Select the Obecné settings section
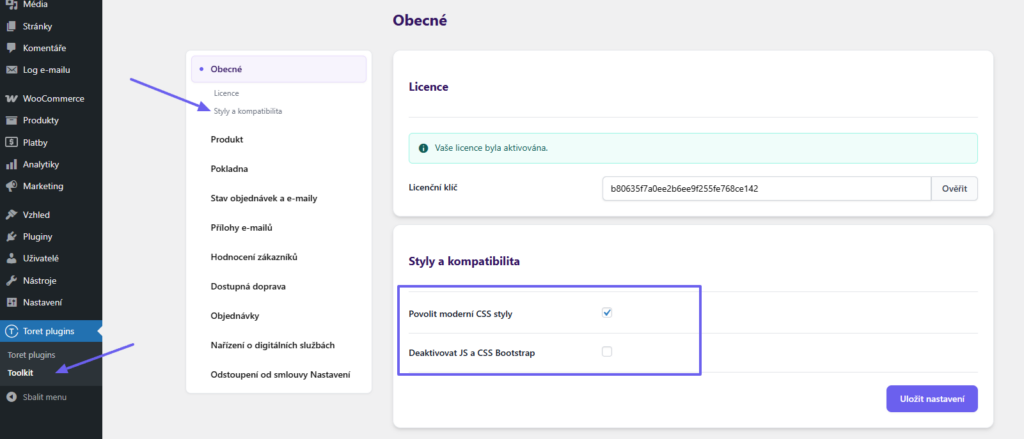 279,69
